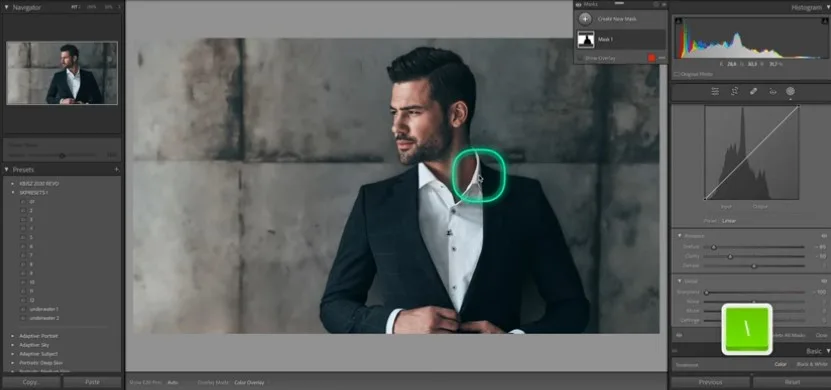Select Black & White treatment
Viewport: 831px width, 390px height.
click(811, 365)
